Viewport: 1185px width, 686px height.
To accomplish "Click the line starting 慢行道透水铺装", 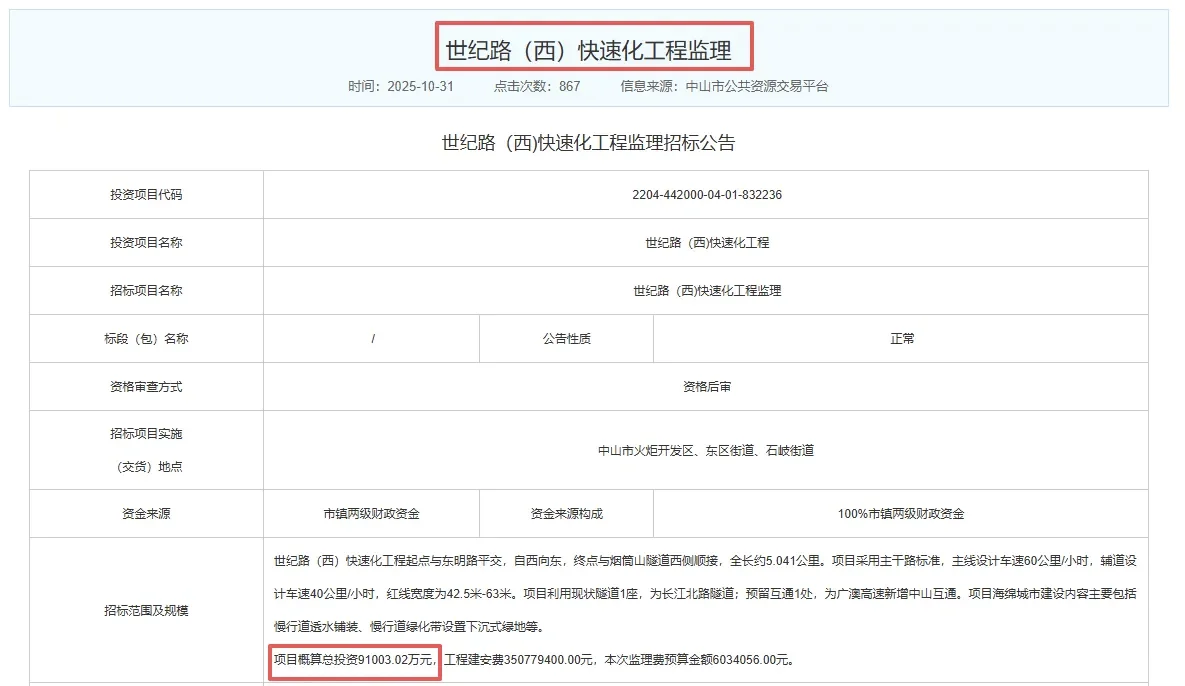I will click(x=409, y=626).
